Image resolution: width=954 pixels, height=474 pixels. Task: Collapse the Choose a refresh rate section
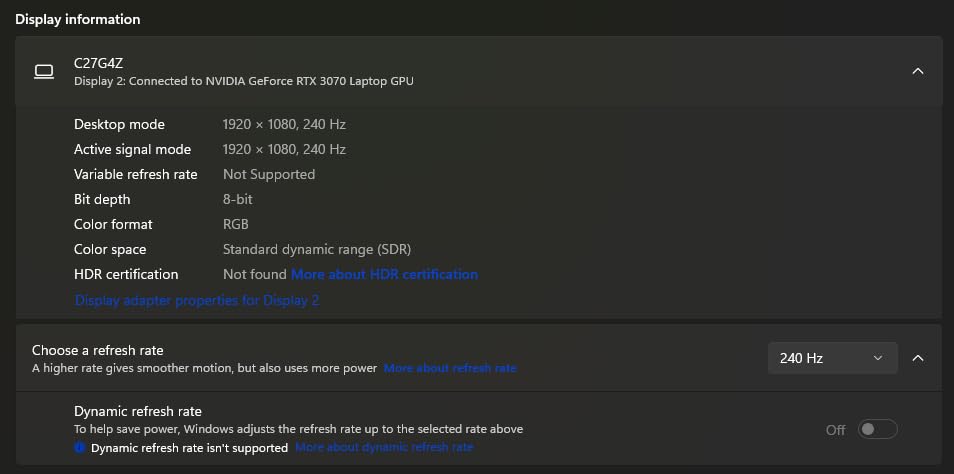coord(917,358)
